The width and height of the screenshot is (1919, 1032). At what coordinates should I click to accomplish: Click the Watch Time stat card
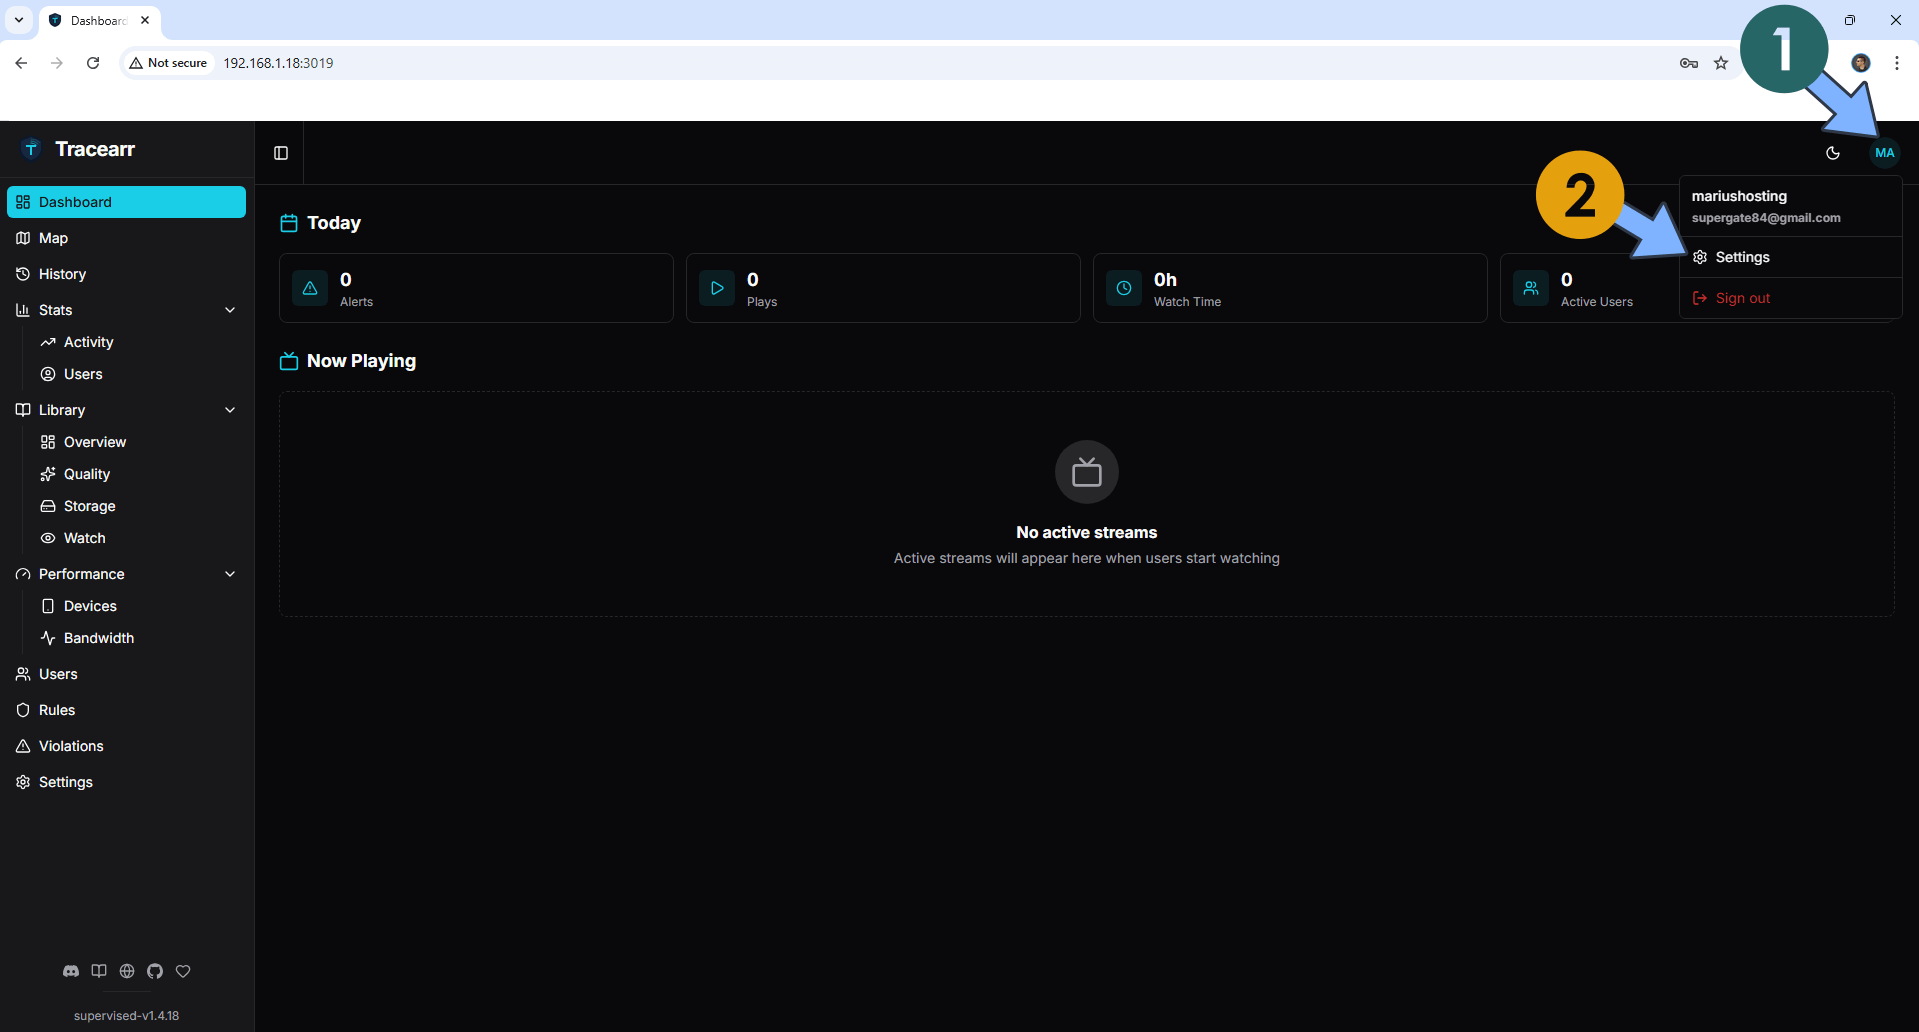tap(1290, 287)
